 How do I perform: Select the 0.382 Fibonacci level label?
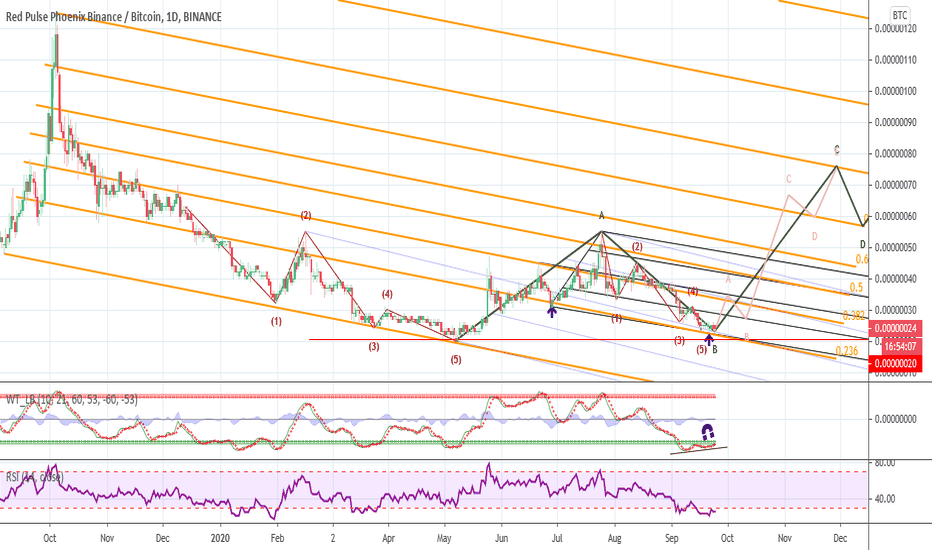pos(854,316)
